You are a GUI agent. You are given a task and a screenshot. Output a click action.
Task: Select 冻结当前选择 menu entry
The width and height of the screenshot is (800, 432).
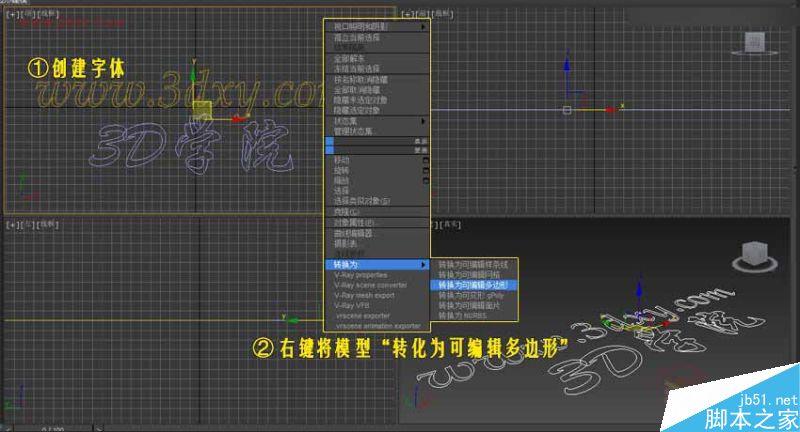point(357,69)
